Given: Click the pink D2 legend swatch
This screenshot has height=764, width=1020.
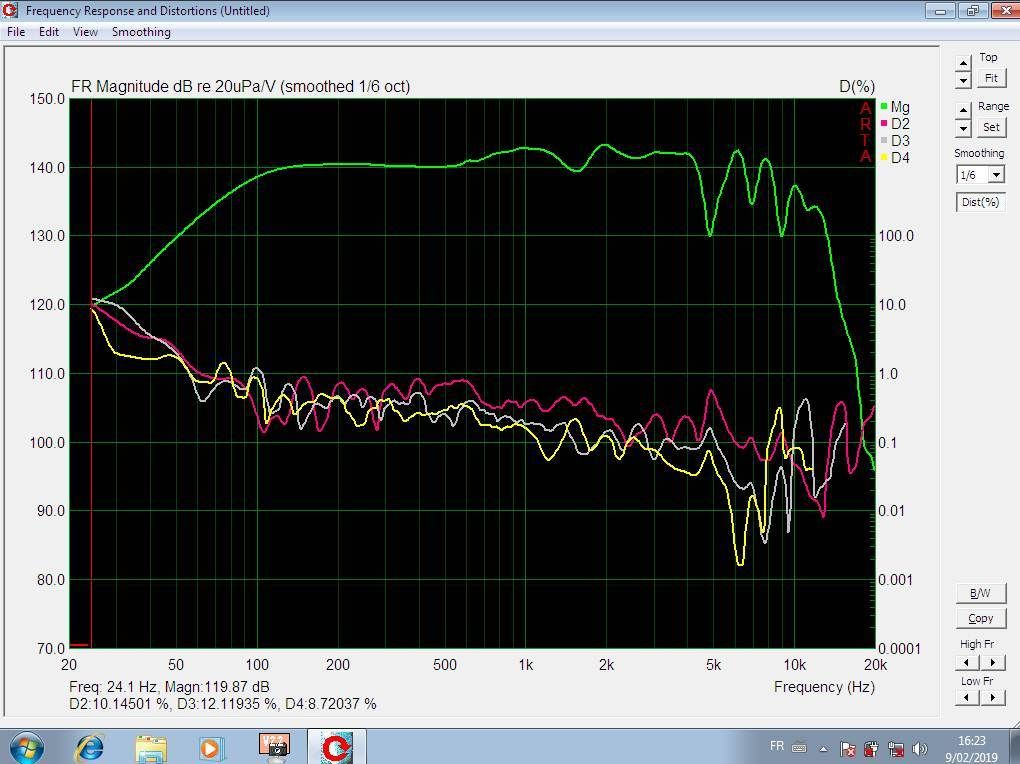Looking at the screenshot, I should tap(884, 124).
